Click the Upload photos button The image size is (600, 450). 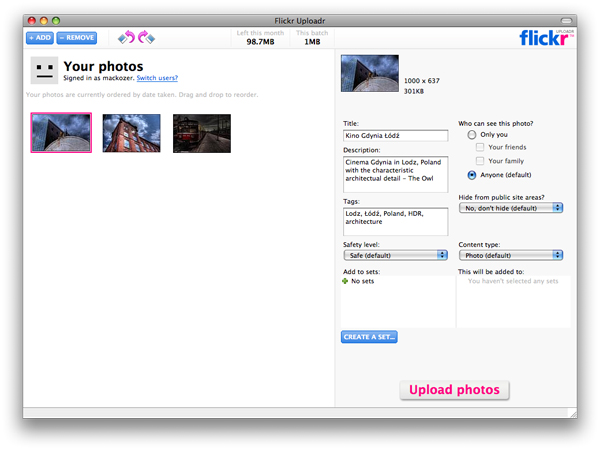pyautogui.click(x=455, y=390)
